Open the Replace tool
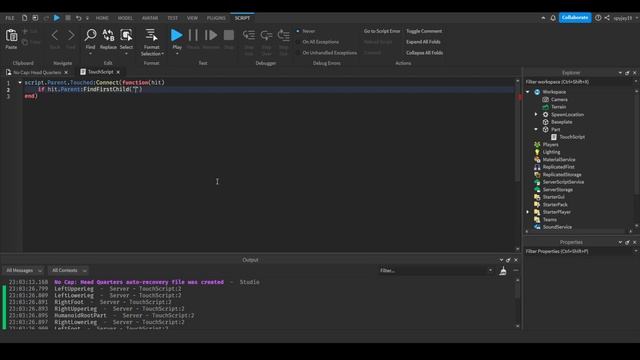640x360 pixels. (108, 36)
